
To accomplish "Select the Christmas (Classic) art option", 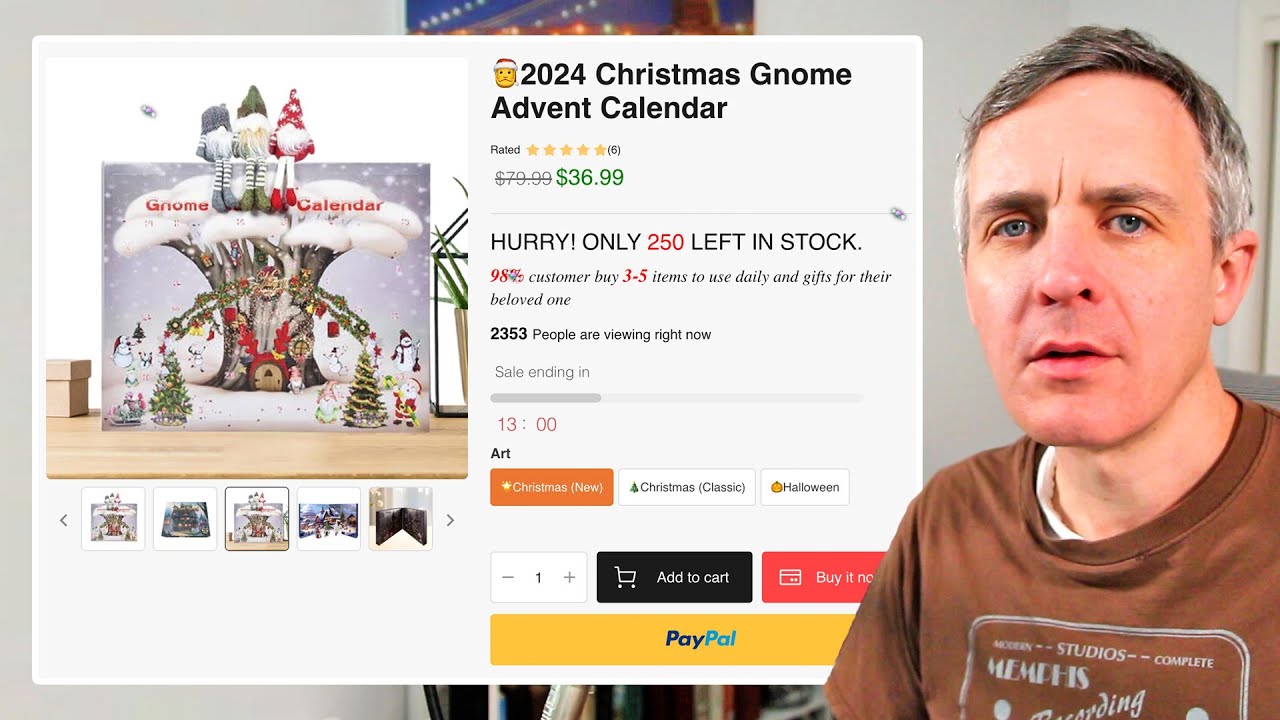I will tap(687, 487).
